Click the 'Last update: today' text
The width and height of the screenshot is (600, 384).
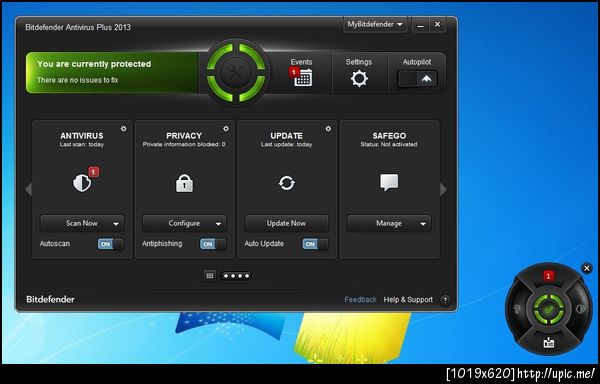[x=287, y=145]
